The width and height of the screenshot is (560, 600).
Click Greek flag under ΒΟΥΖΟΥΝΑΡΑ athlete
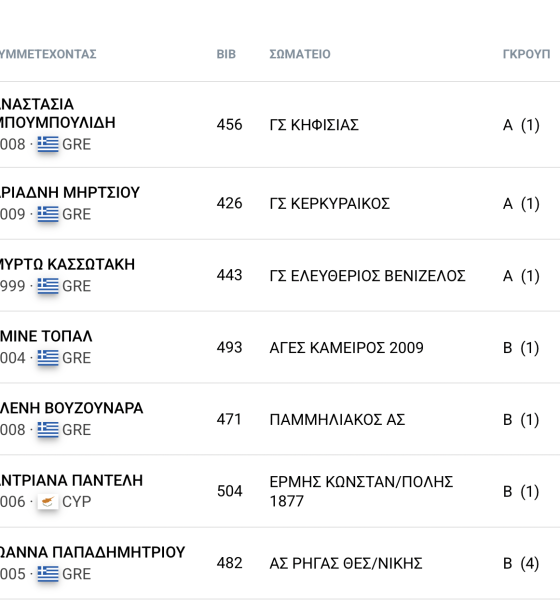[48, 430]
